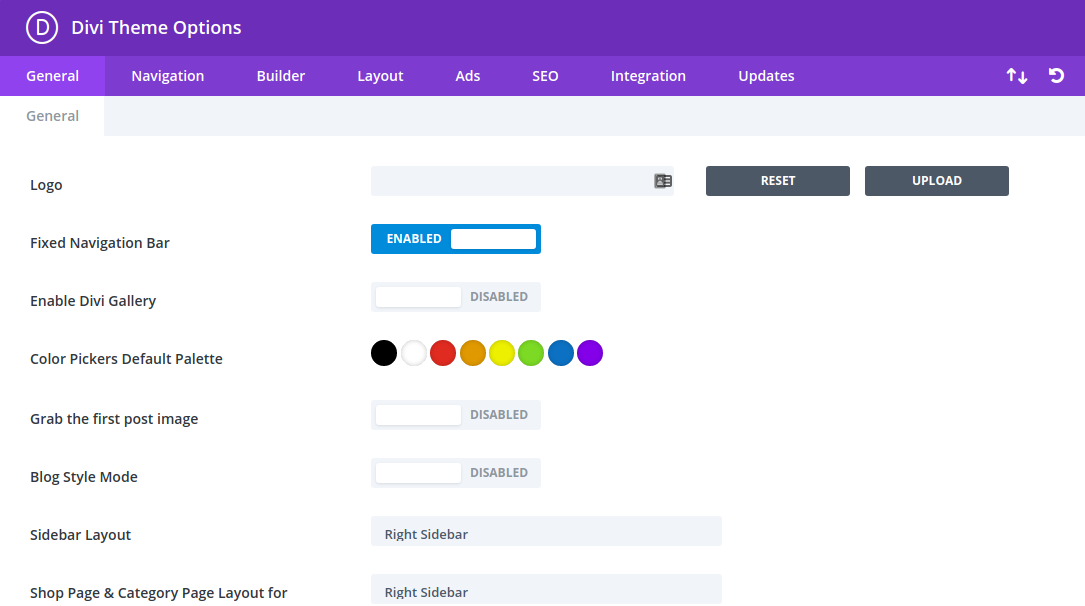Go to the Ads tab
The width and height of the screenshot is (1085, 606).
pos(467,76)
